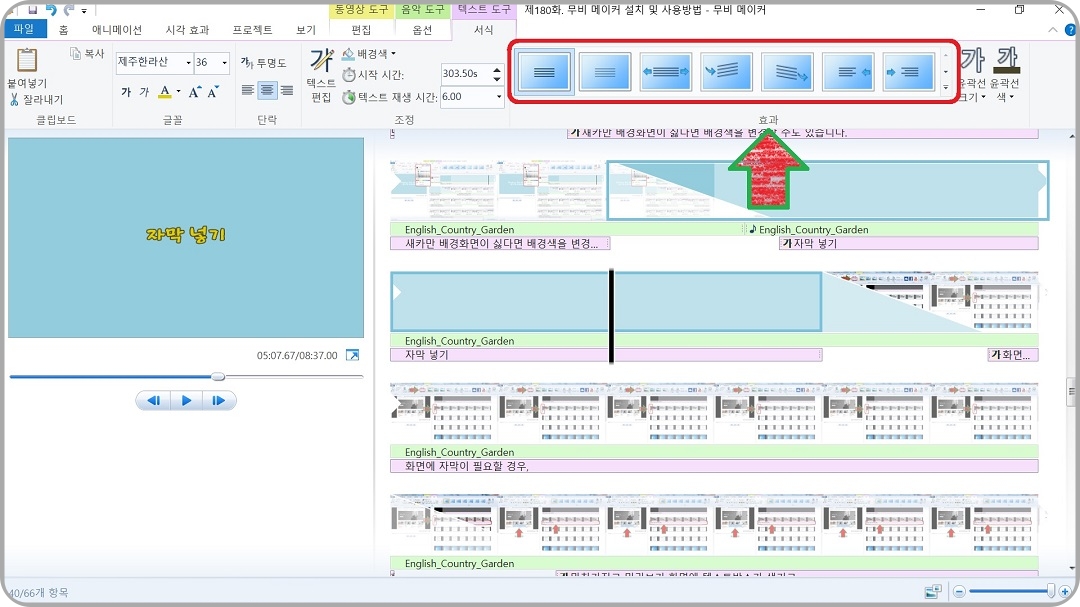Click the zoom slider handle in status bar

[1050, 590]
